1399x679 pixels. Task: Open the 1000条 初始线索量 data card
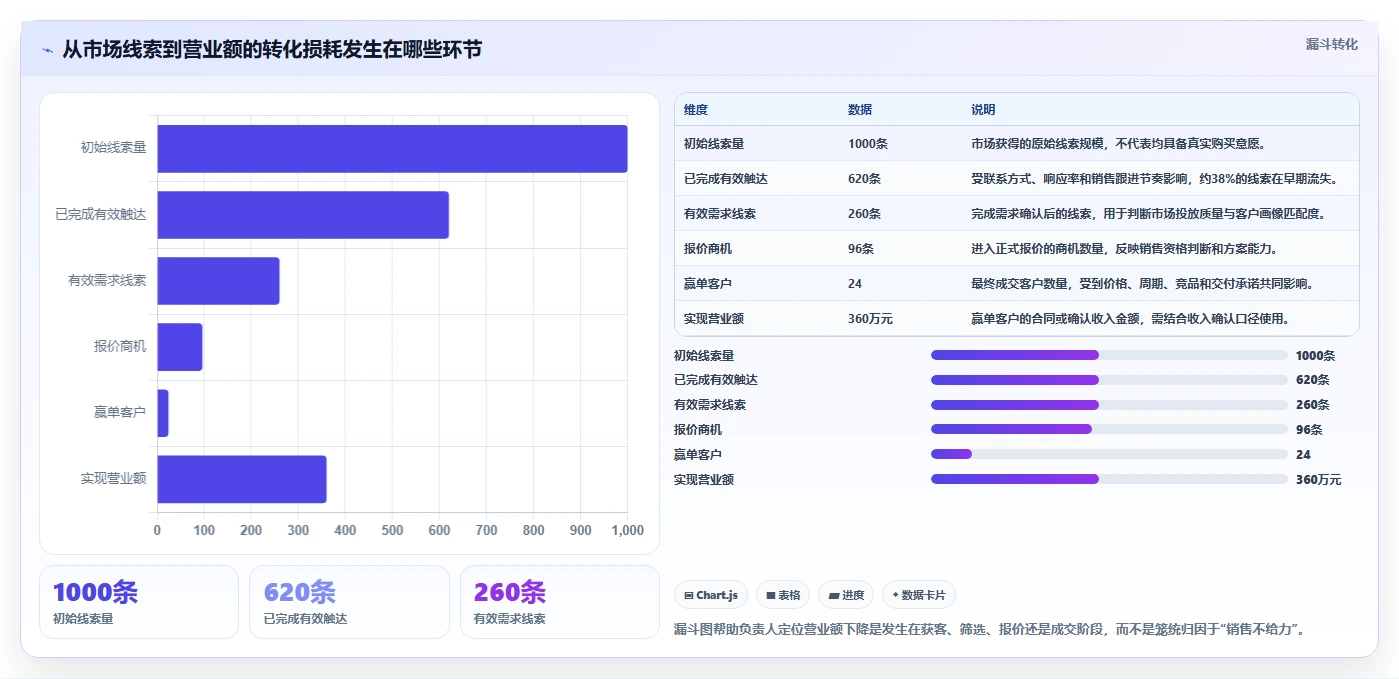click(x=139, y=602)
